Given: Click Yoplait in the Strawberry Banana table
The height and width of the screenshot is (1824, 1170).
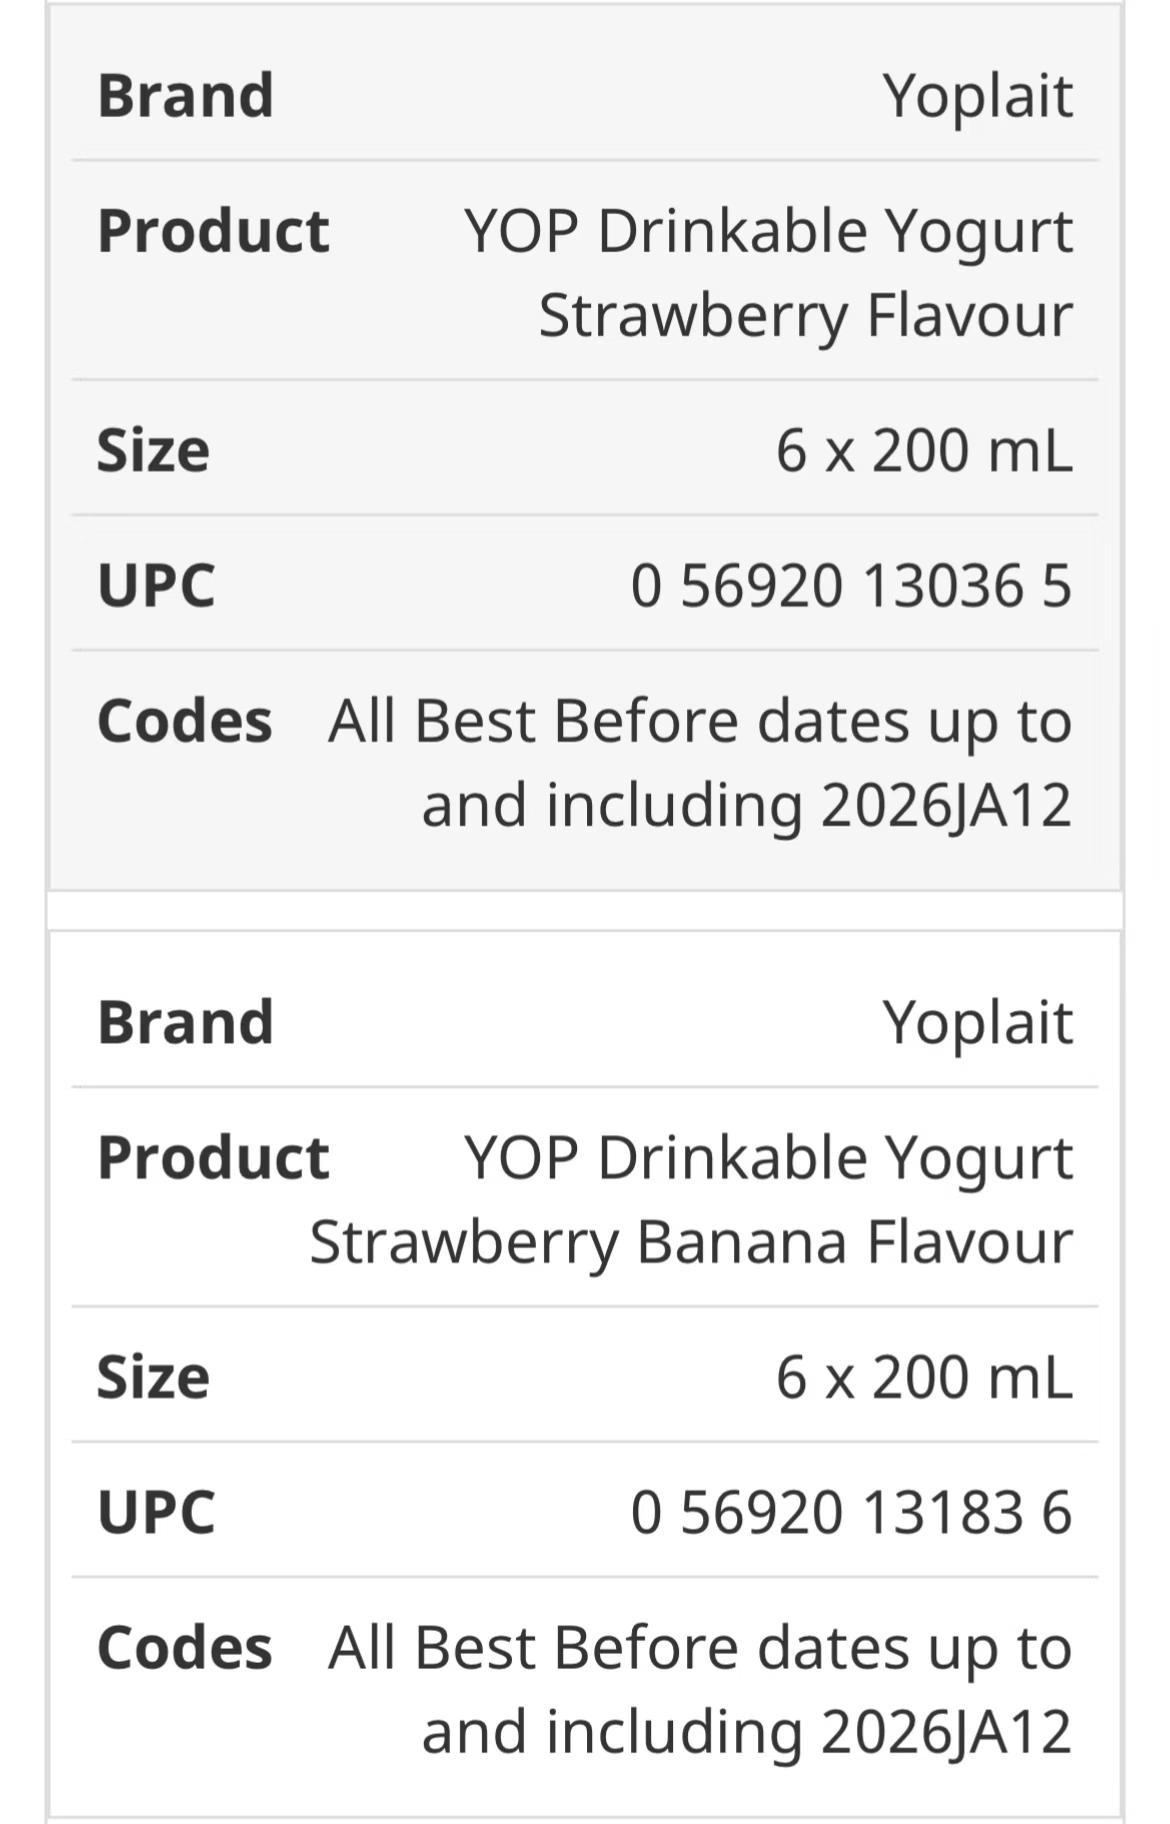Looking at the screenshot, I should coord(977,1022).
